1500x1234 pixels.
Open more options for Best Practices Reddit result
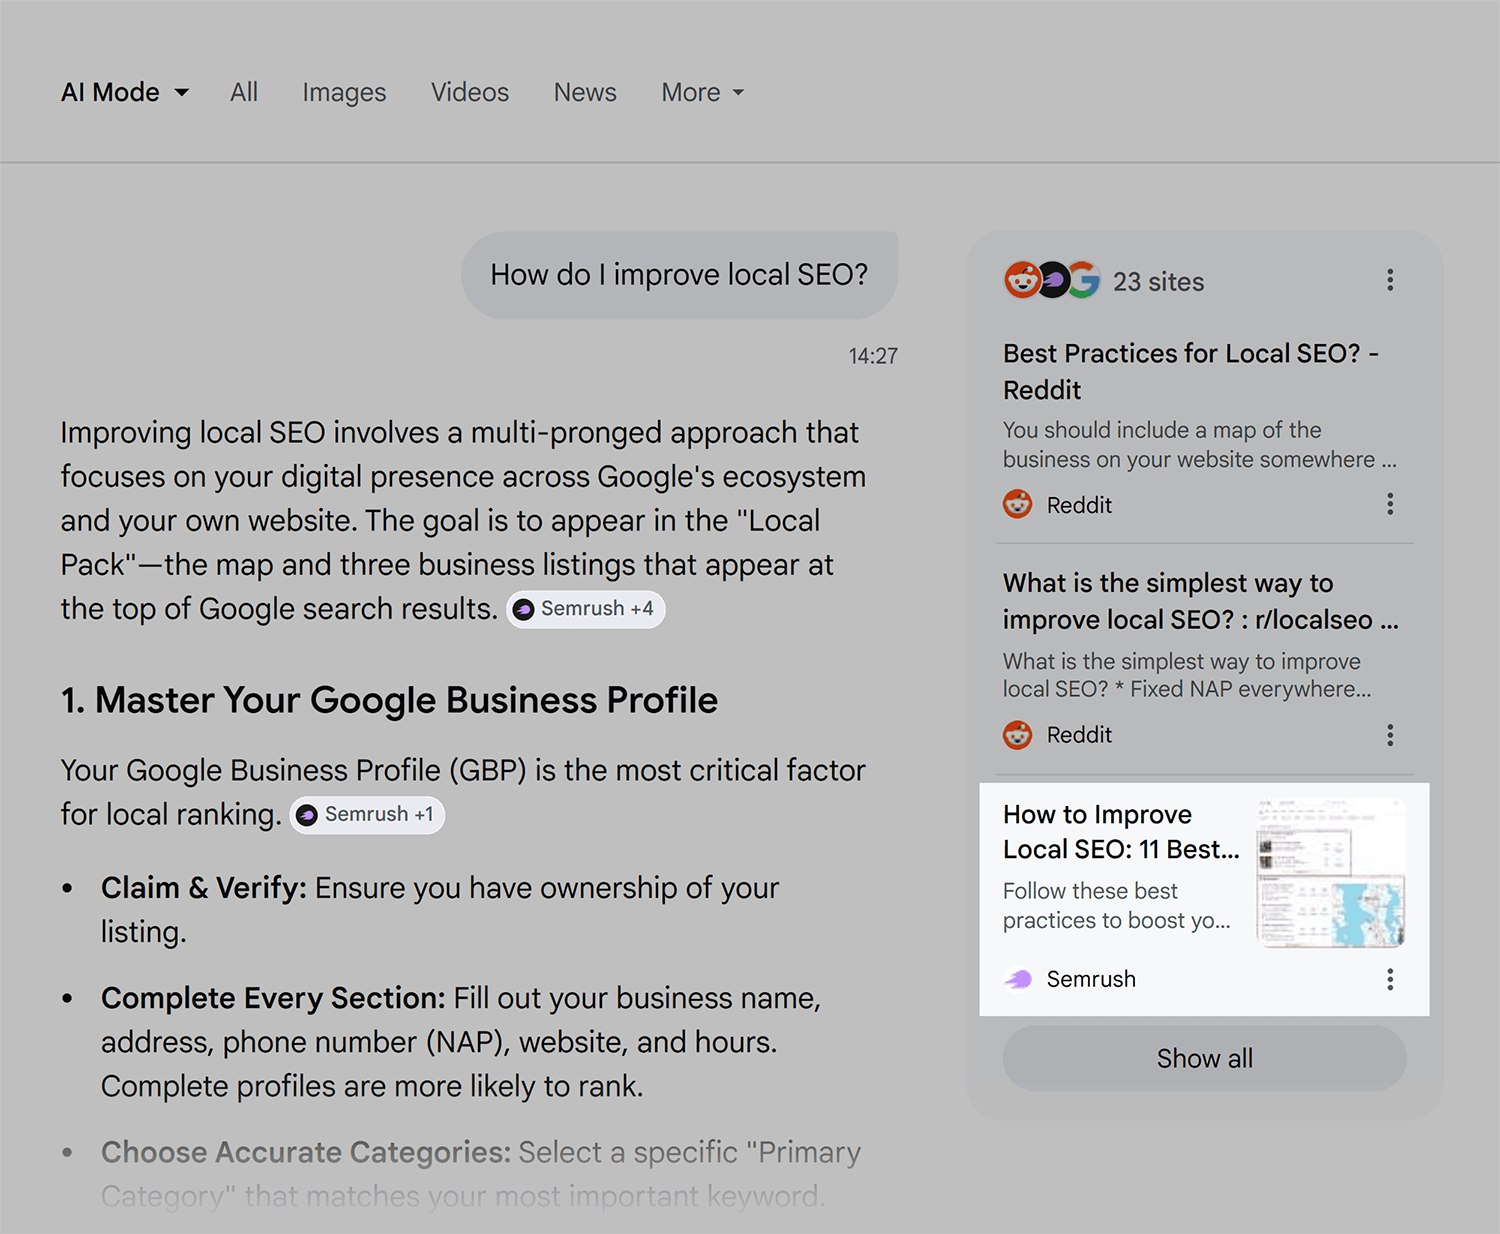coord(1390,504)
